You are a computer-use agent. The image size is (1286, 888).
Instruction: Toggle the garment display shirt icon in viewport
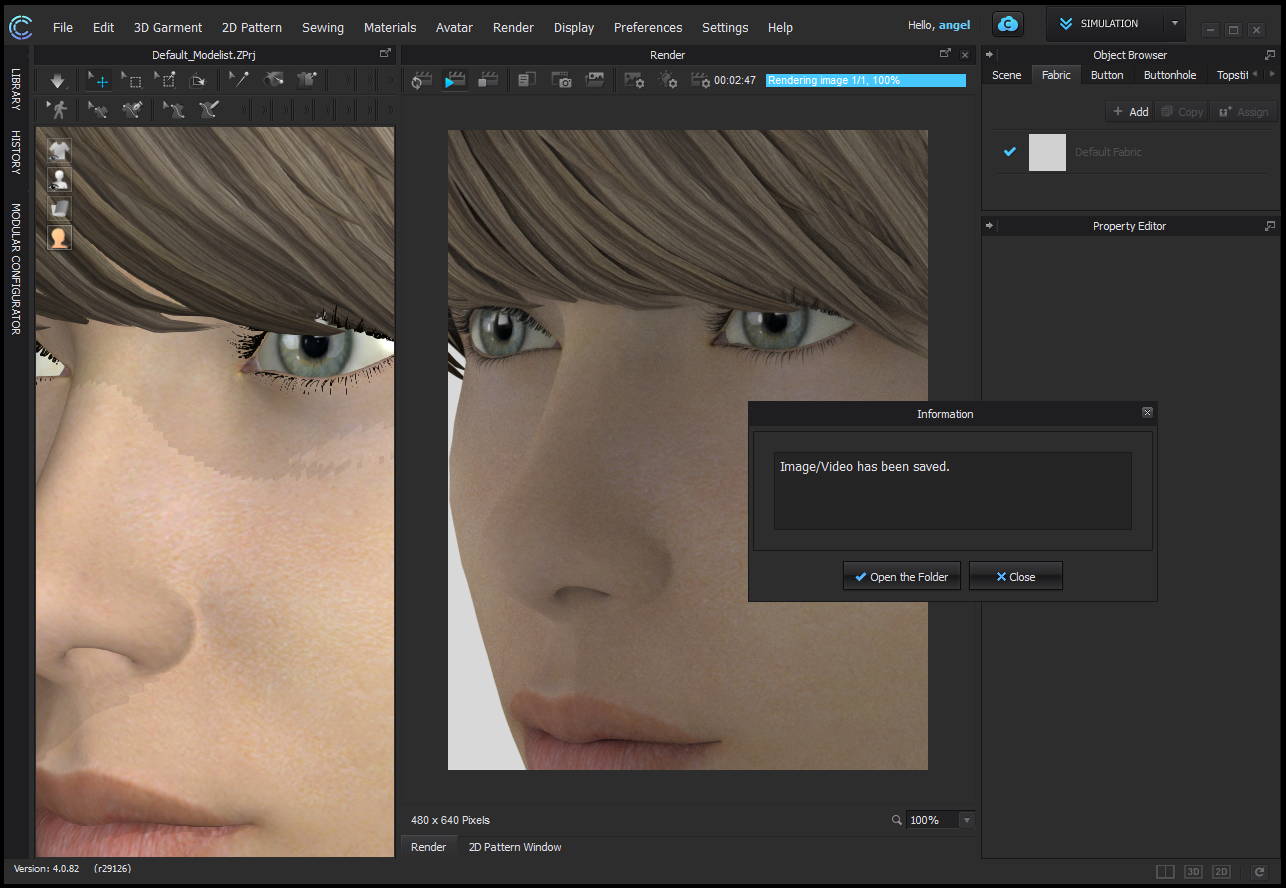coord(60,151)
